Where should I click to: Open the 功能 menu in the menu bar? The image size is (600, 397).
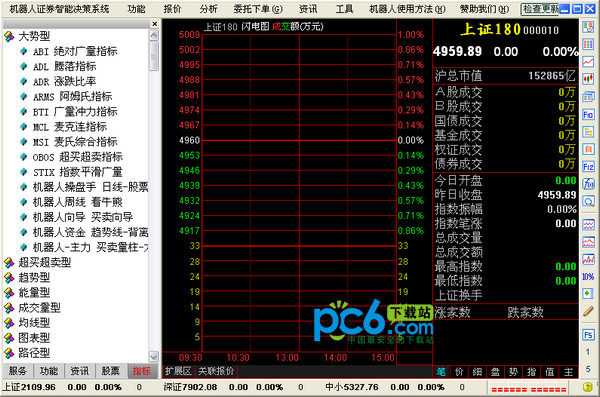[x=136, y=9]
